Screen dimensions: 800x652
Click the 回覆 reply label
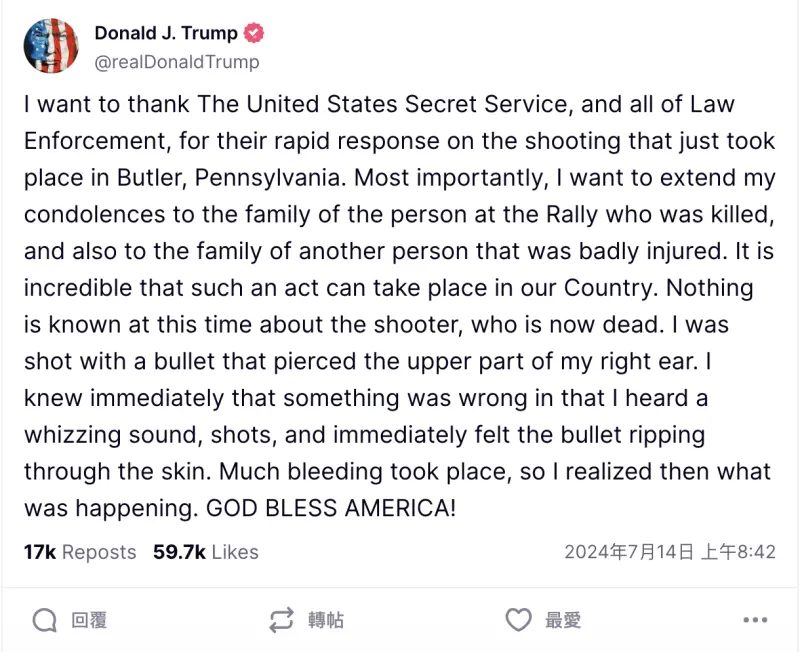click(89, 621)
